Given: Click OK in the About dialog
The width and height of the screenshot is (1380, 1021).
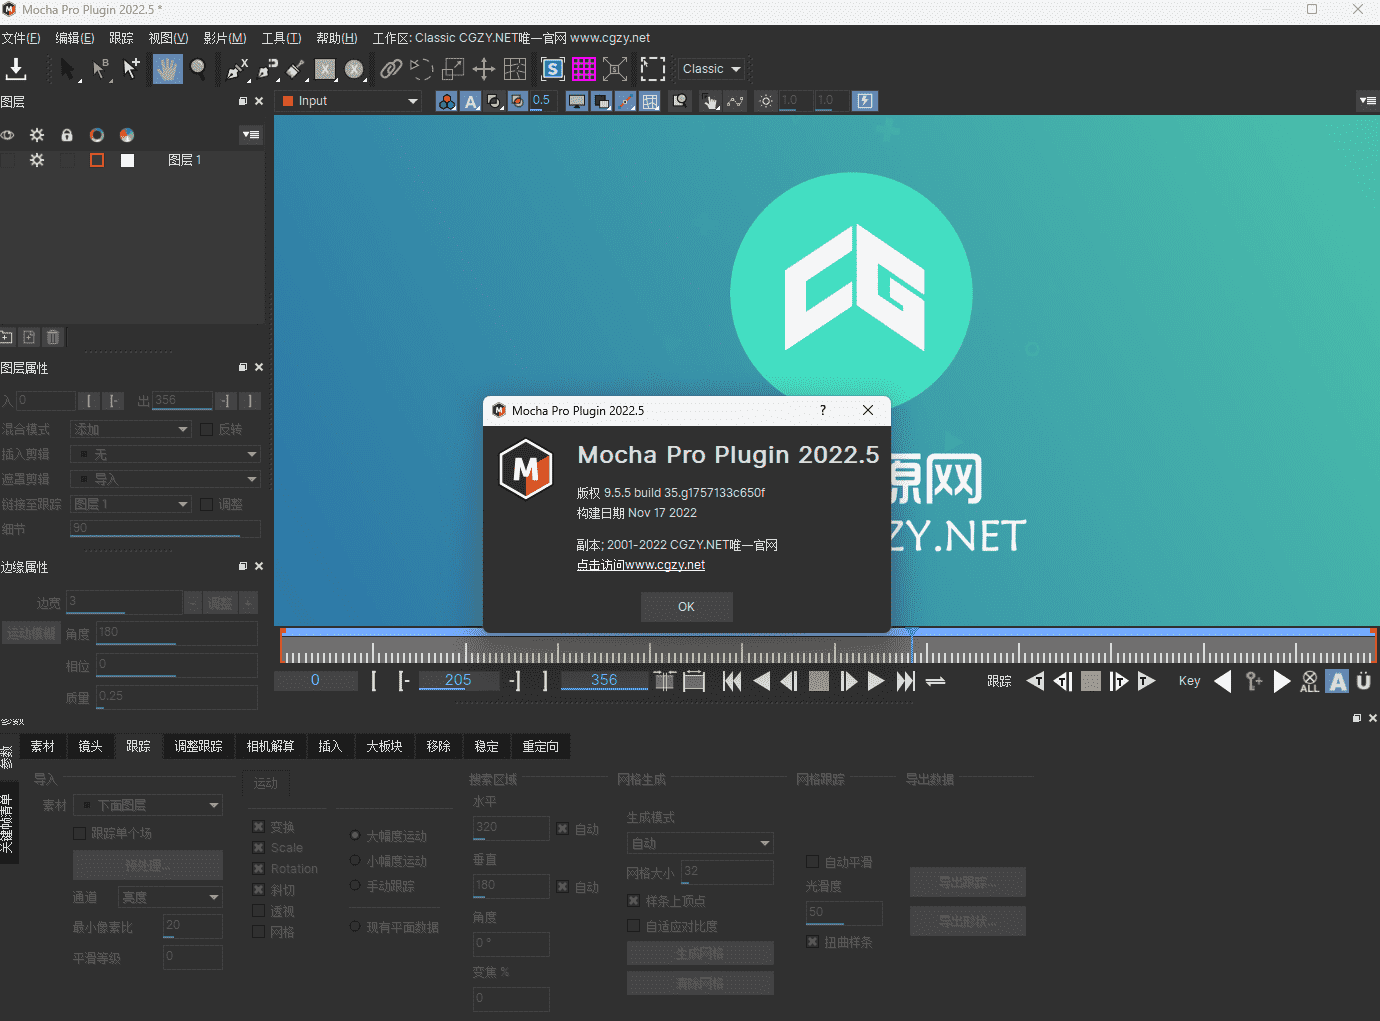Looking at the screenshot, I should 686,607.
